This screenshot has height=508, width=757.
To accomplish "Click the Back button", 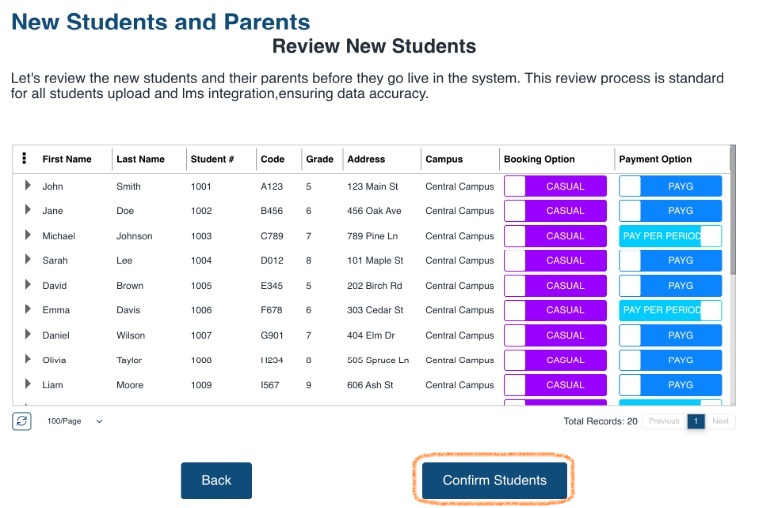I will pyautogui.click(x=216, y=480).
